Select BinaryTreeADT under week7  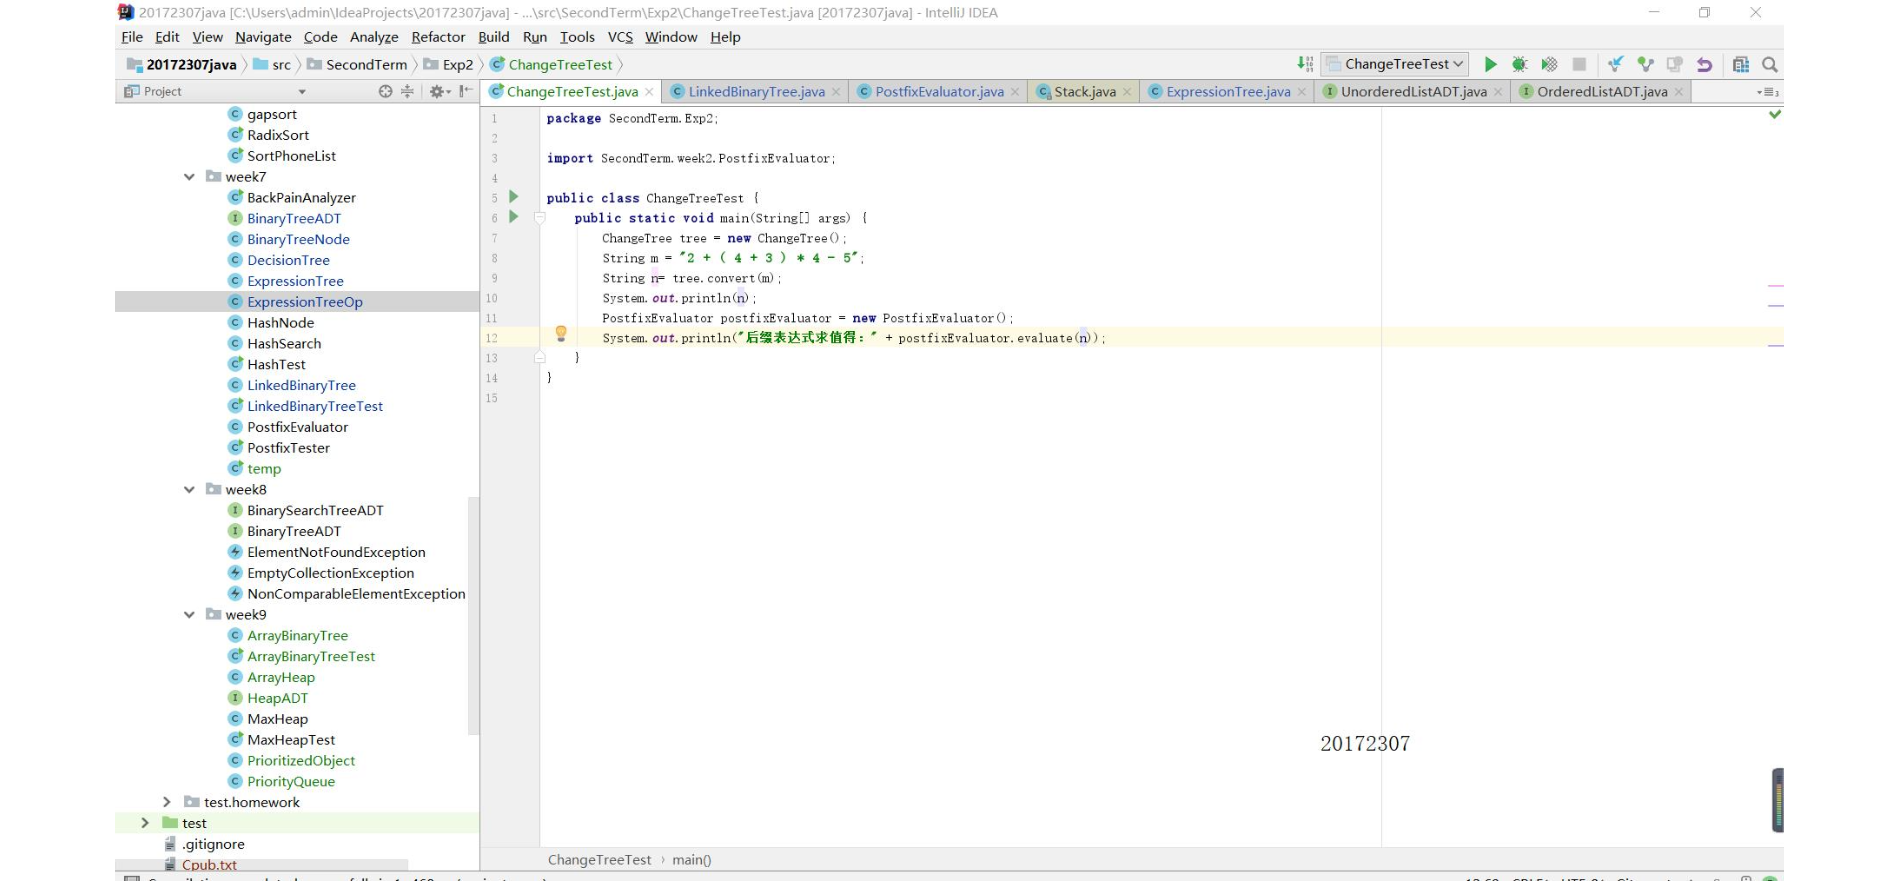pos(294,219)
